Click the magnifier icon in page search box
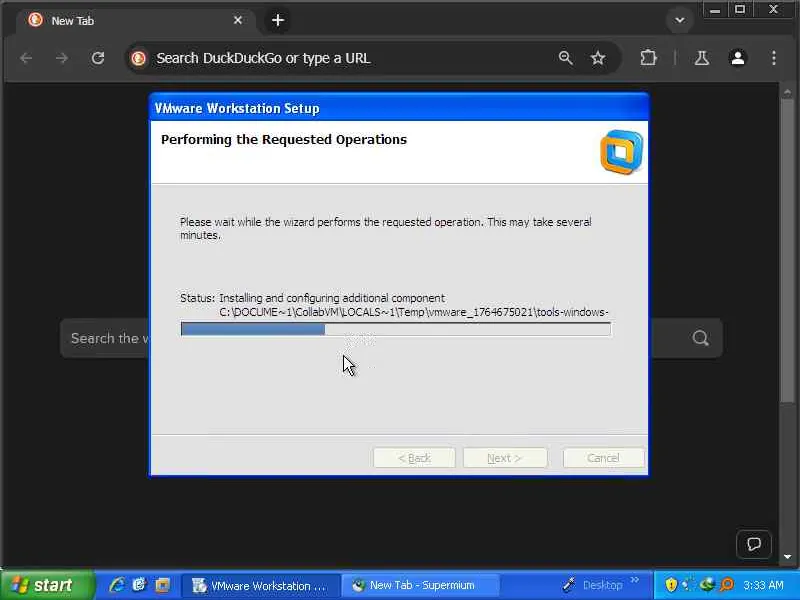 [x=701, y=338]
